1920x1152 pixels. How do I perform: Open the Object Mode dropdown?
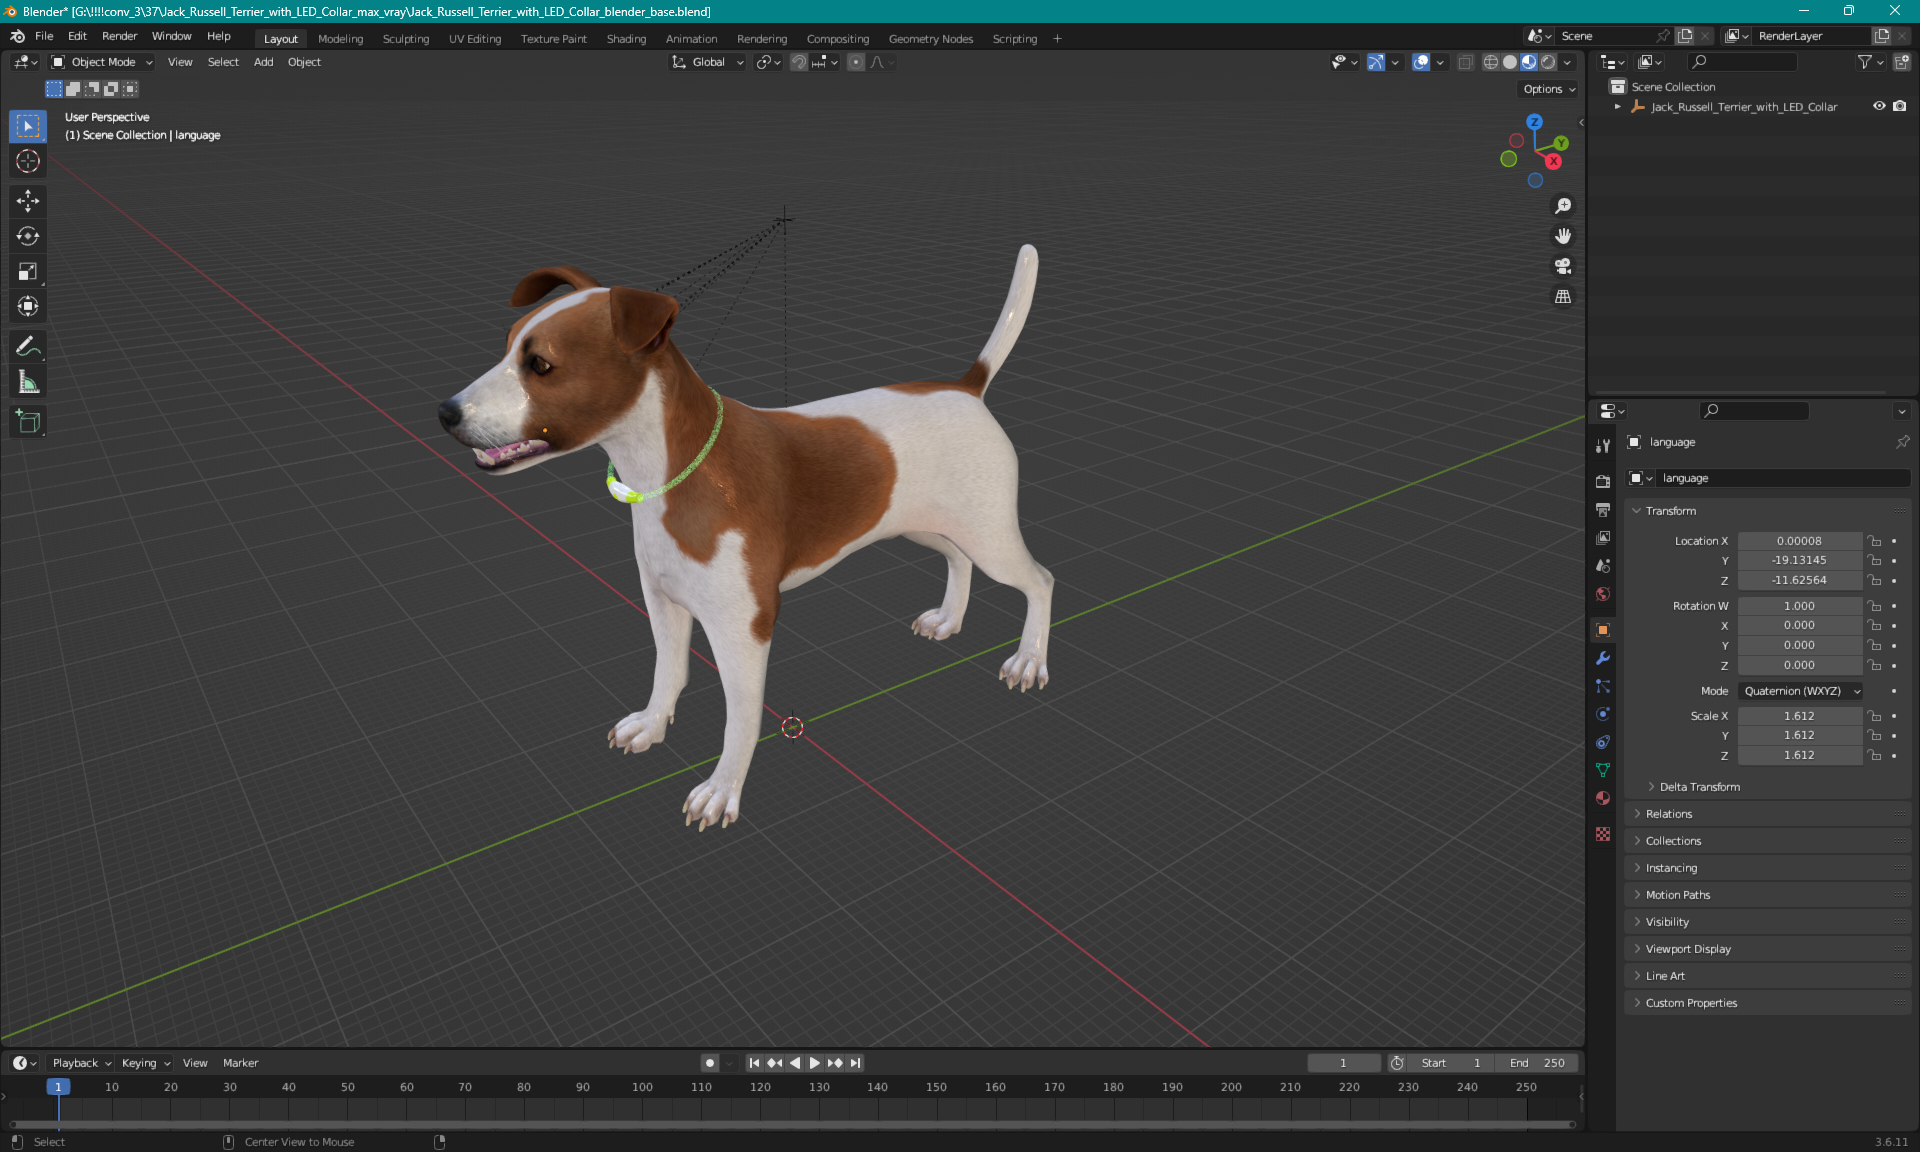[102, 62]
